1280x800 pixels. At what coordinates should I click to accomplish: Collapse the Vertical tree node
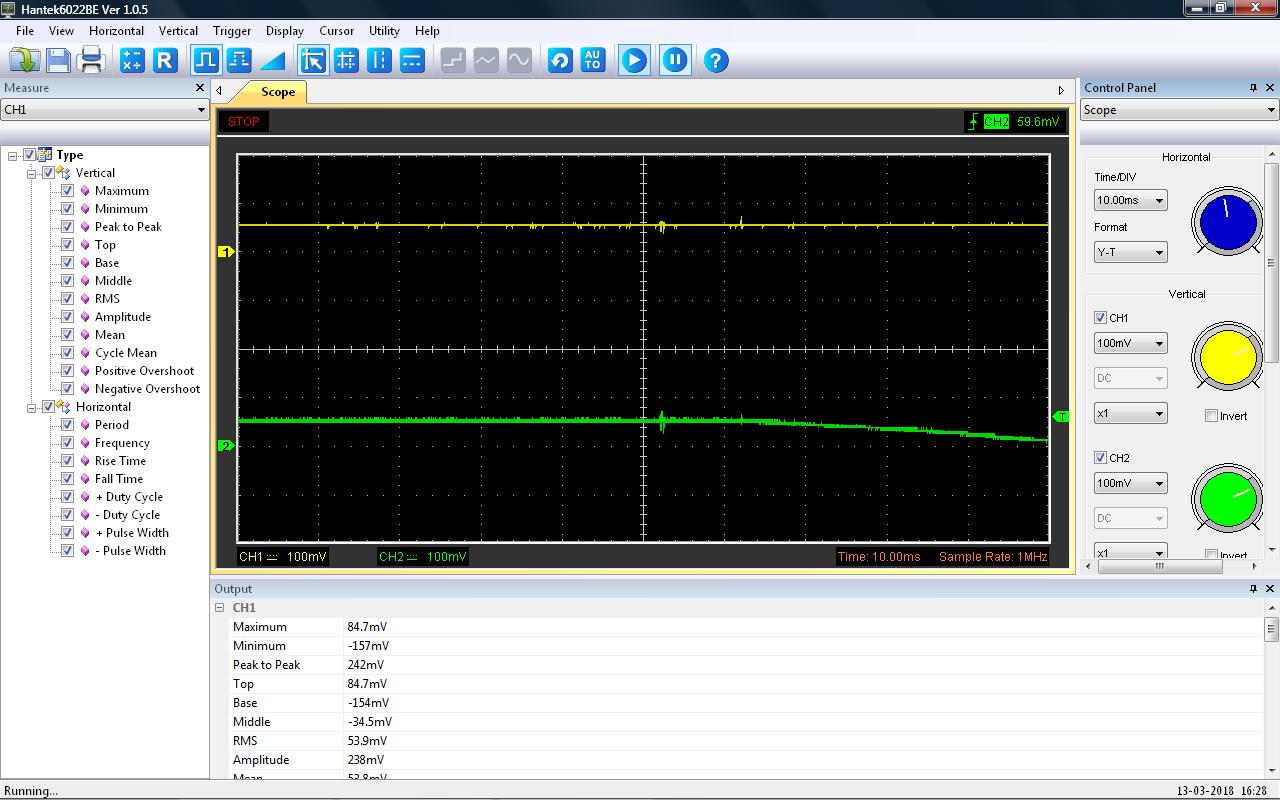pyautogui.click(x=31, y=173)
